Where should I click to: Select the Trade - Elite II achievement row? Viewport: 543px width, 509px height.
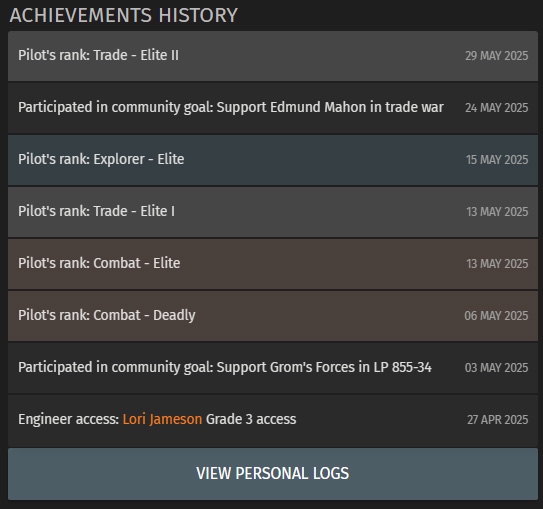[273, 56]
